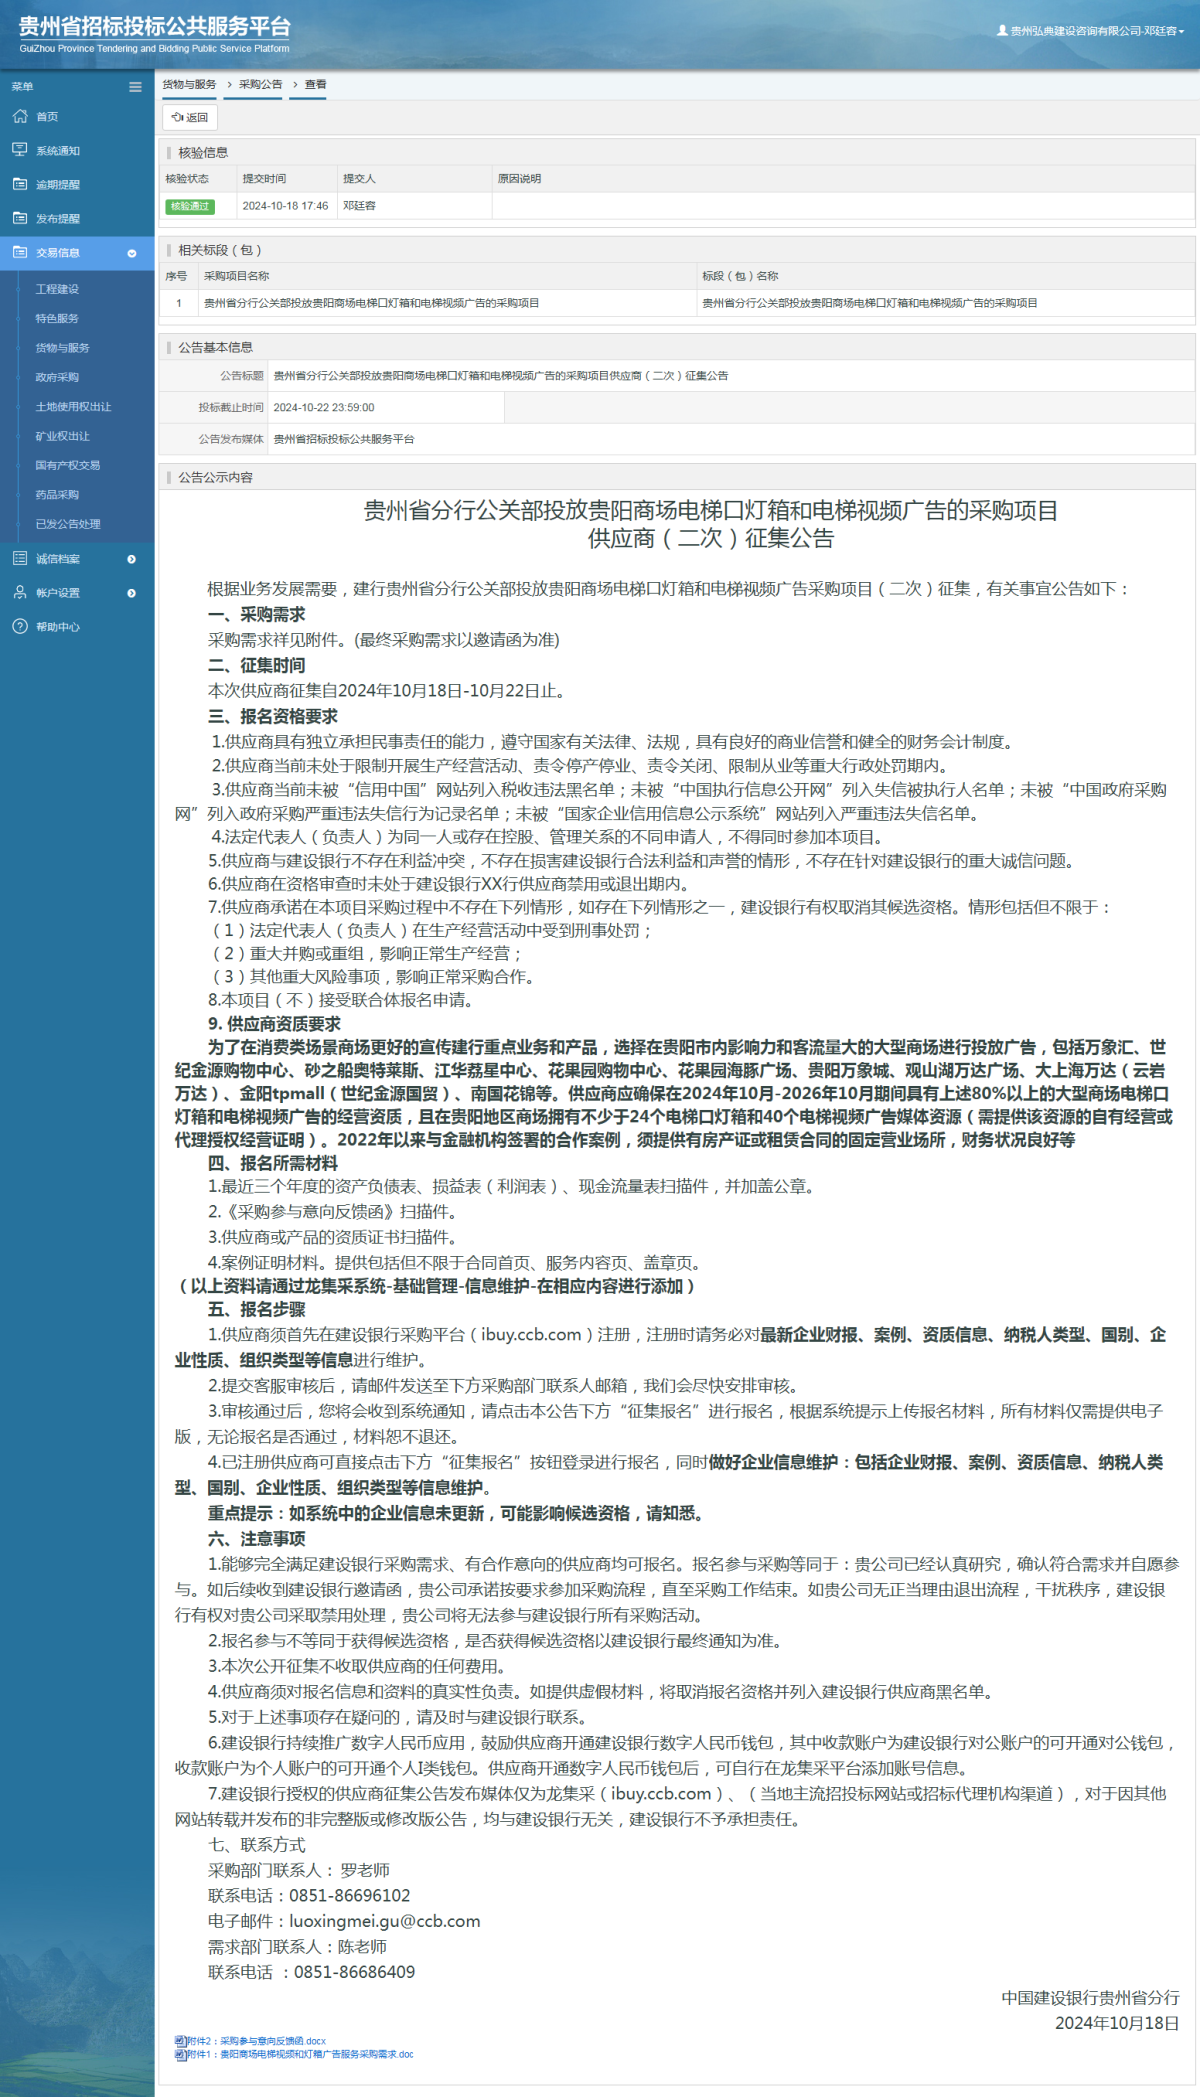Download 附件1 贵阳商场电梯视频 .doc attachment
This screenshot has width=1200, height=2097.
tap(300, 2055)
